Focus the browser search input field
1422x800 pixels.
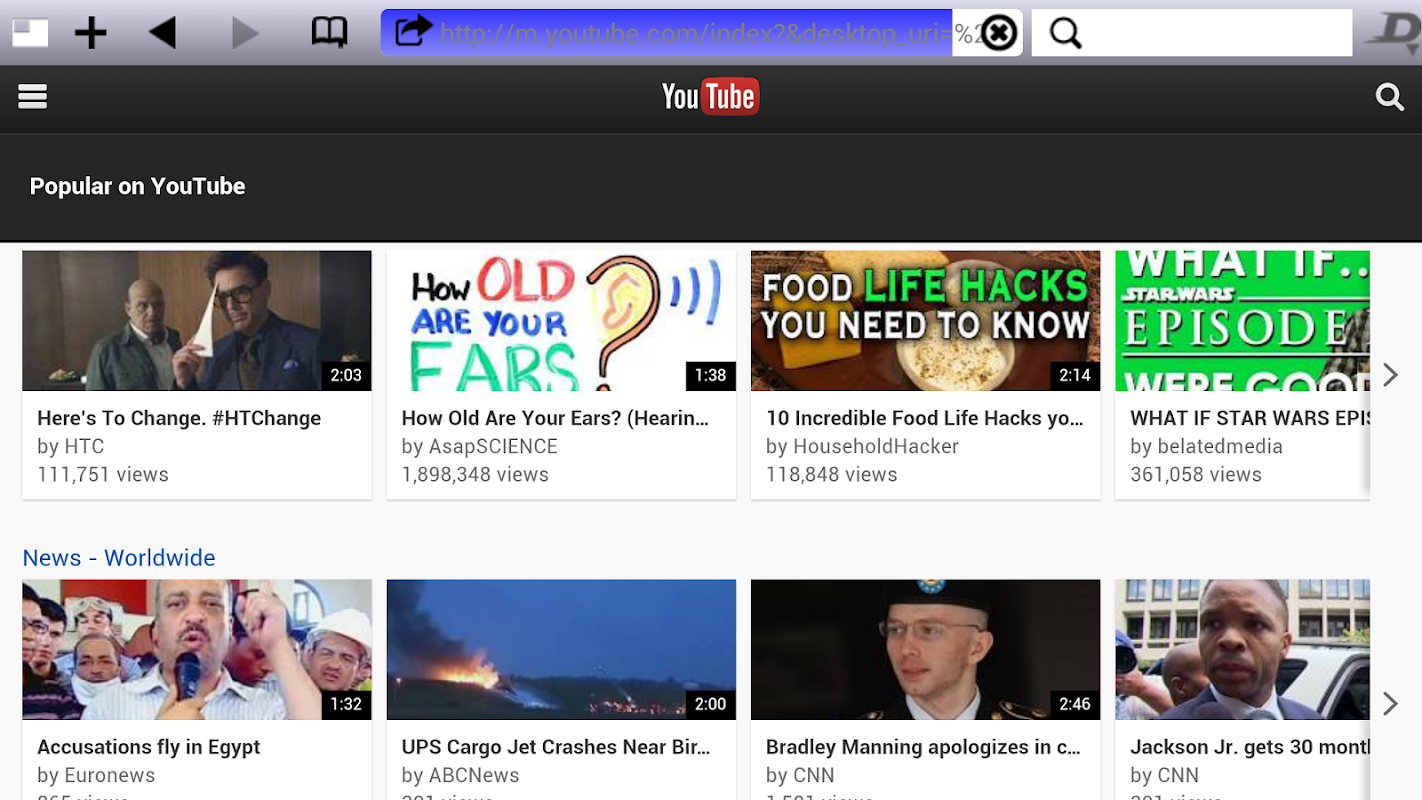coord(1192,33)
